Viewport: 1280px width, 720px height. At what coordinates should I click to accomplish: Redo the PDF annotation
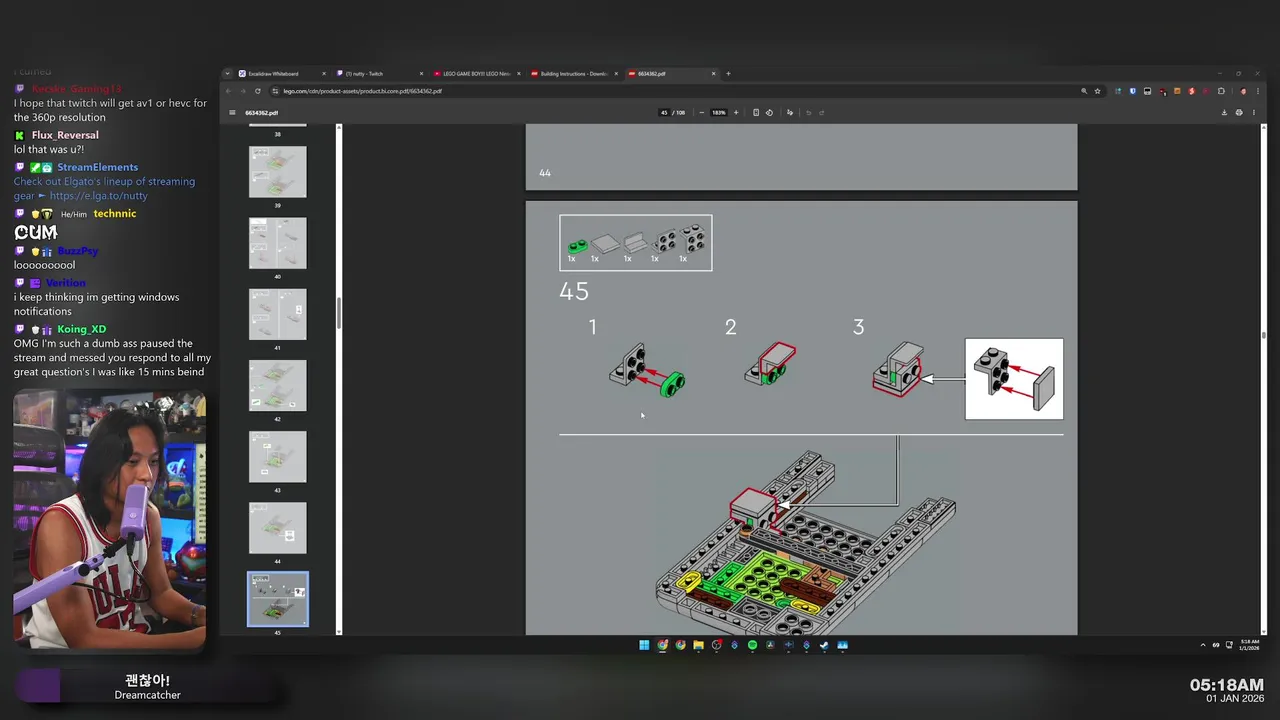click(x=821, y=112)
